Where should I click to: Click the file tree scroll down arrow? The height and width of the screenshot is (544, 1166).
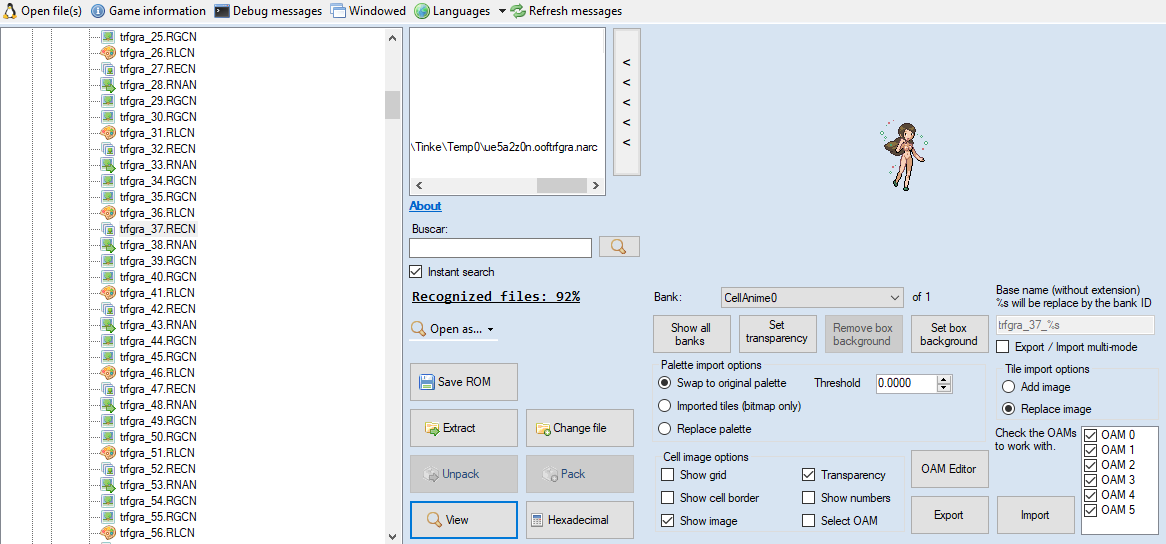coord(393,535)
